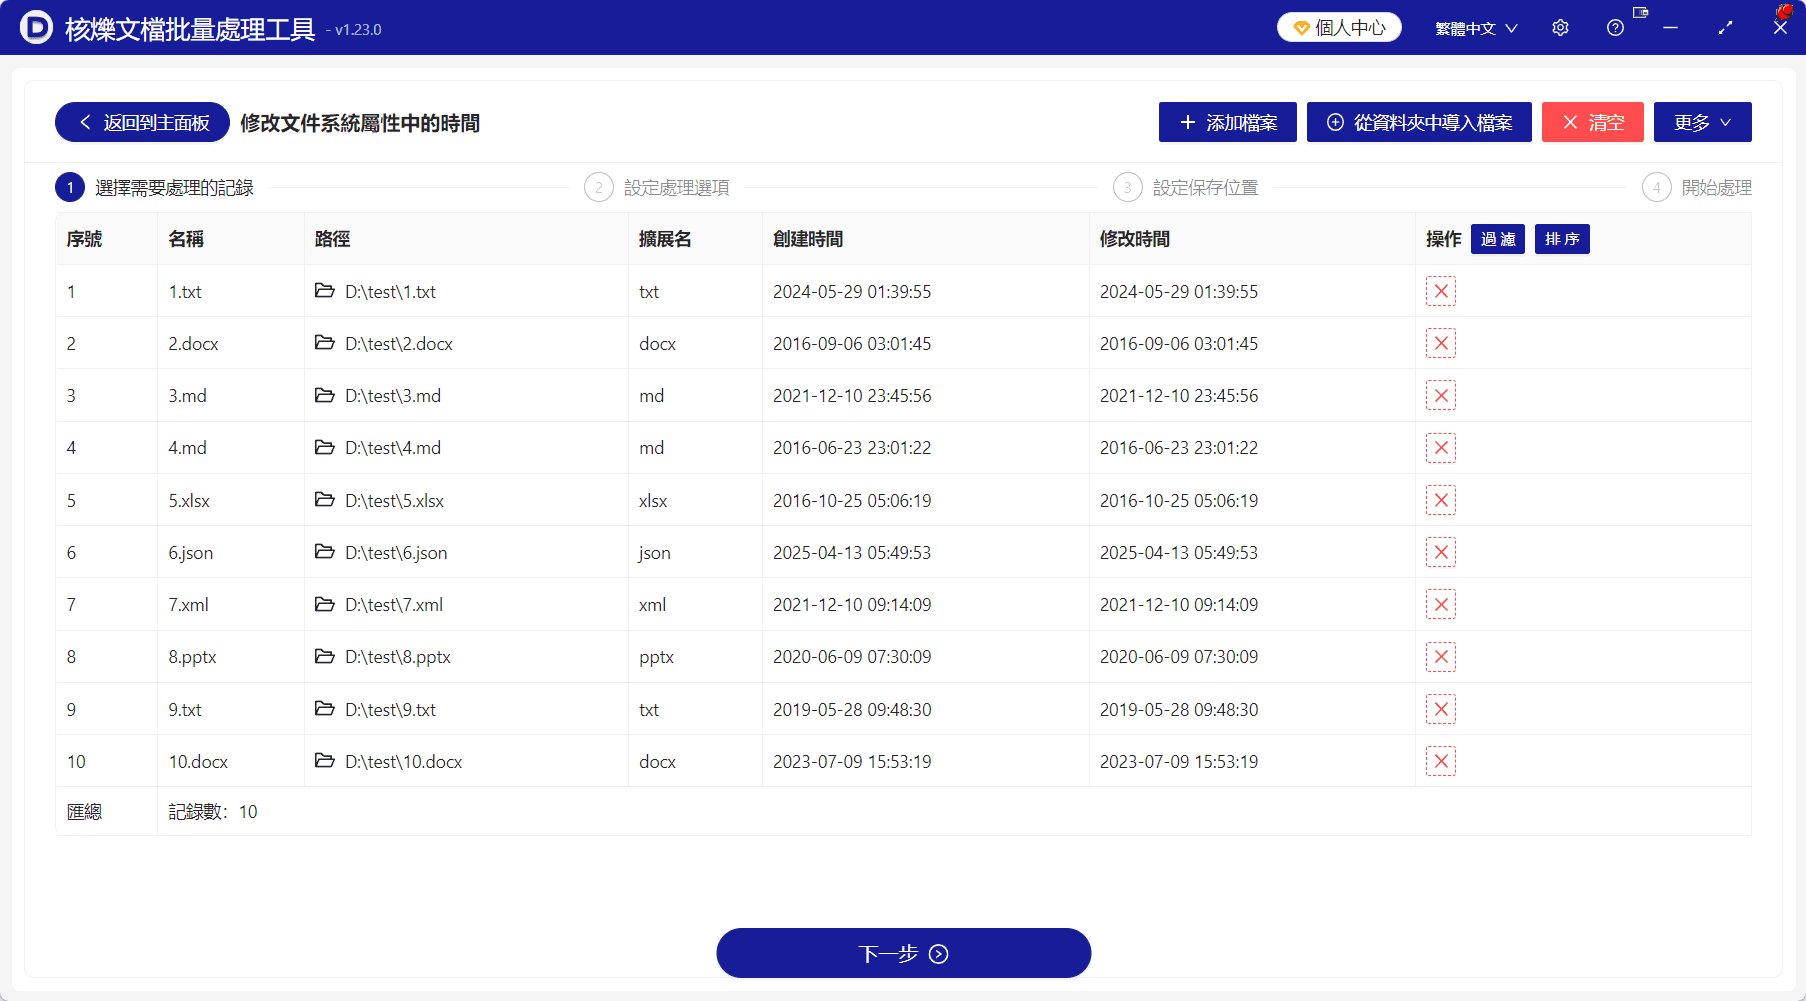The image size is (1806, 1001).
Task: Go to step 4 開始處理
Action: click(x=1697, y=187)
